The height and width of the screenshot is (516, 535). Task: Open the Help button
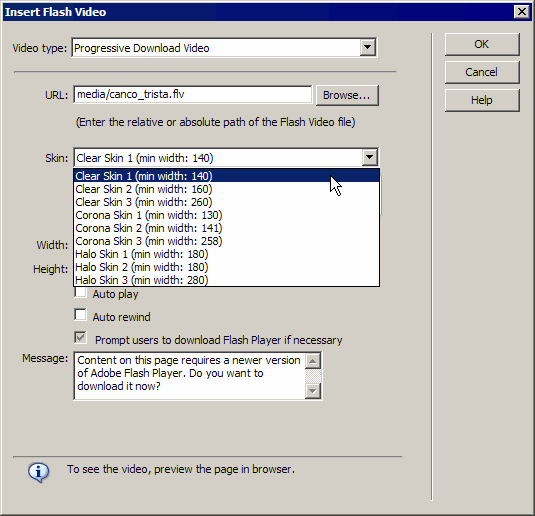coord(482,100)
